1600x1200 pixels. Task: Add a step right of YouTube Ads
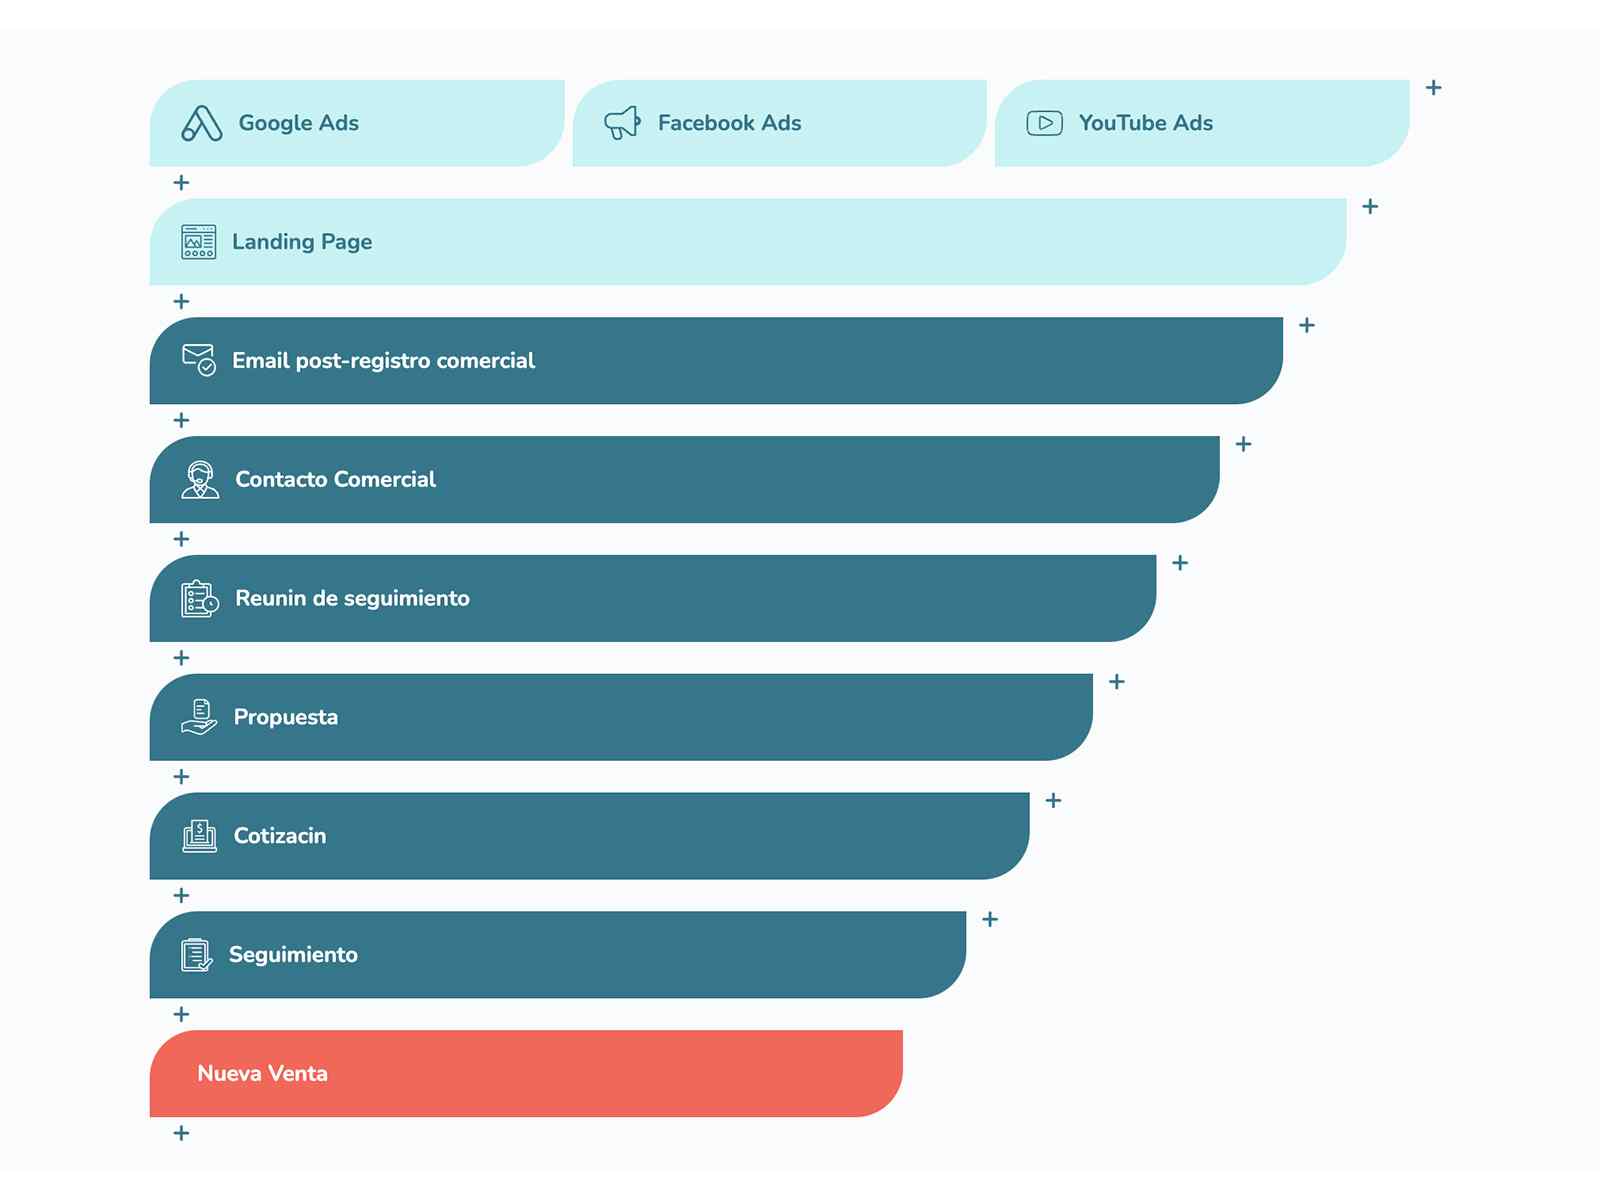coord(1433,88)
